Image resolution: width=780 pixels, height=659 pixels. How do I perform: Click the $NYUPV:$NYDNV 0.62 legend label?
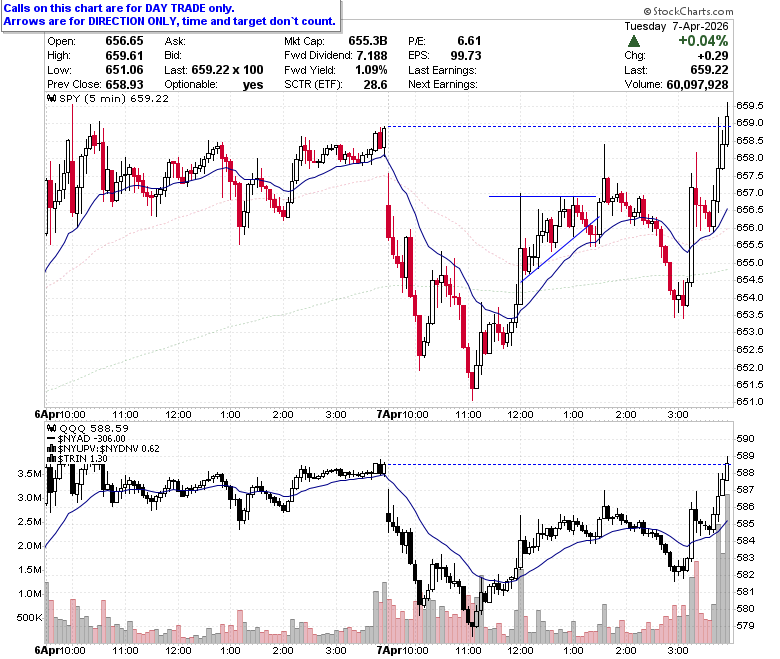coord(108,449)
